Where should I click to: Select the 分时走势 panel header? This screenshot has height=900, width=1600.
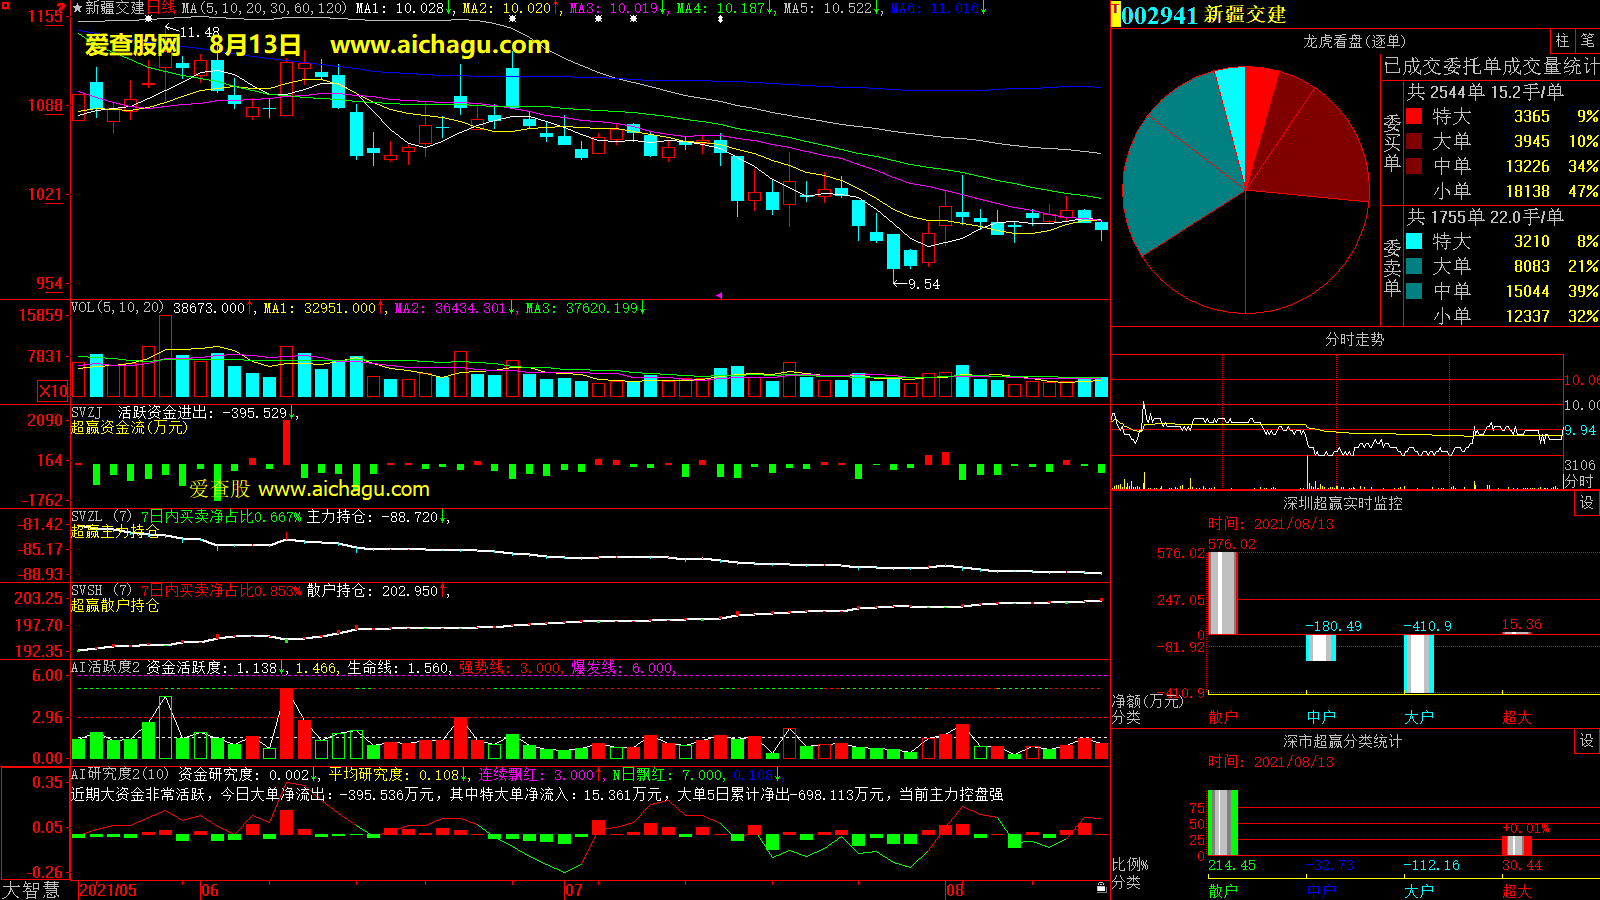click(1354, 340)
